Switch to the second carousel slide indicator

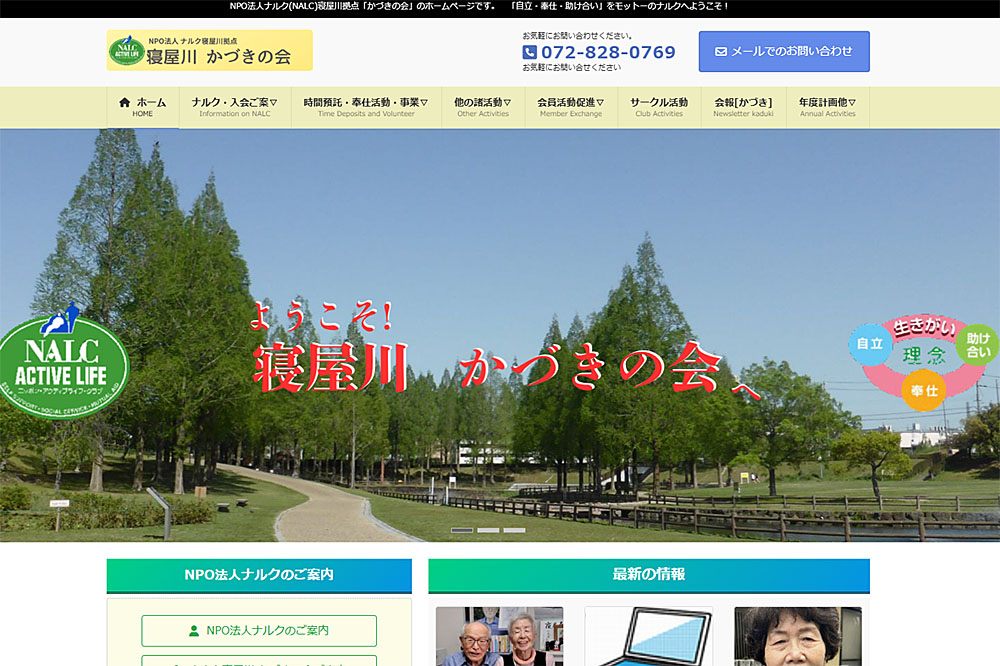(488, 530)
